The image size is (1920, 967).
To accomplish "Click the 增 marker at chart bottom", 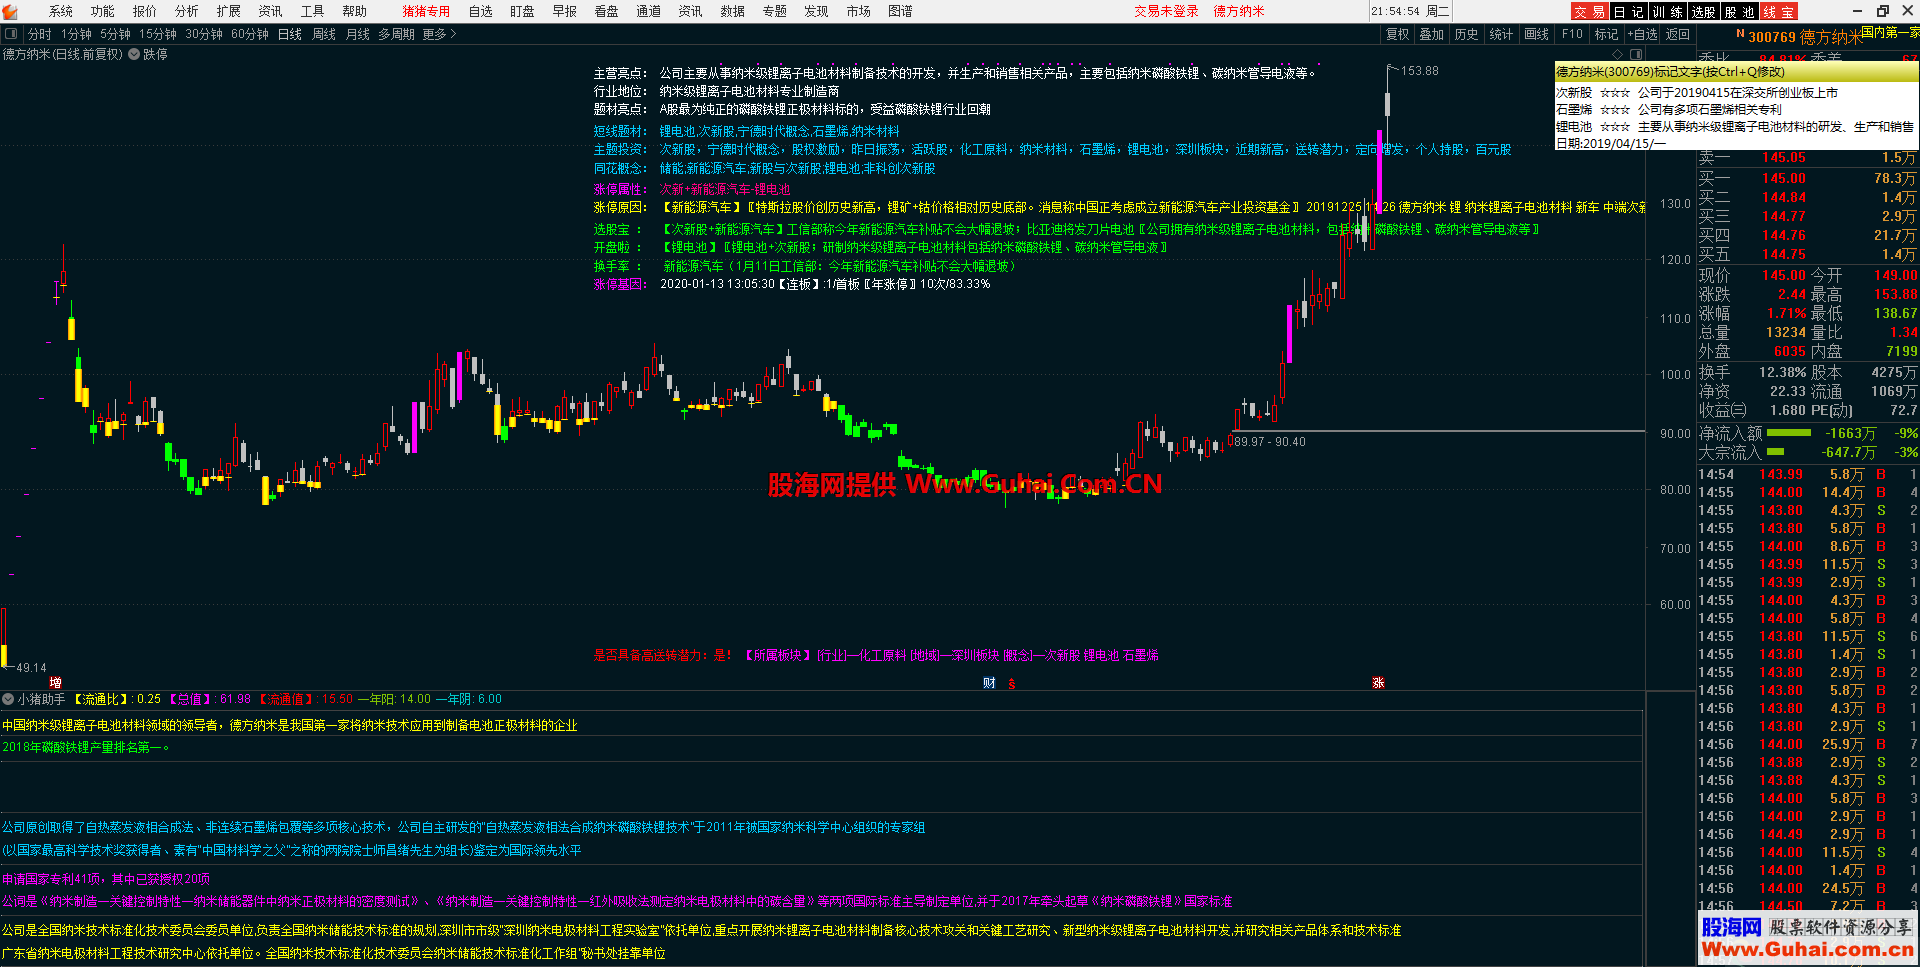I will click(55, 683).
